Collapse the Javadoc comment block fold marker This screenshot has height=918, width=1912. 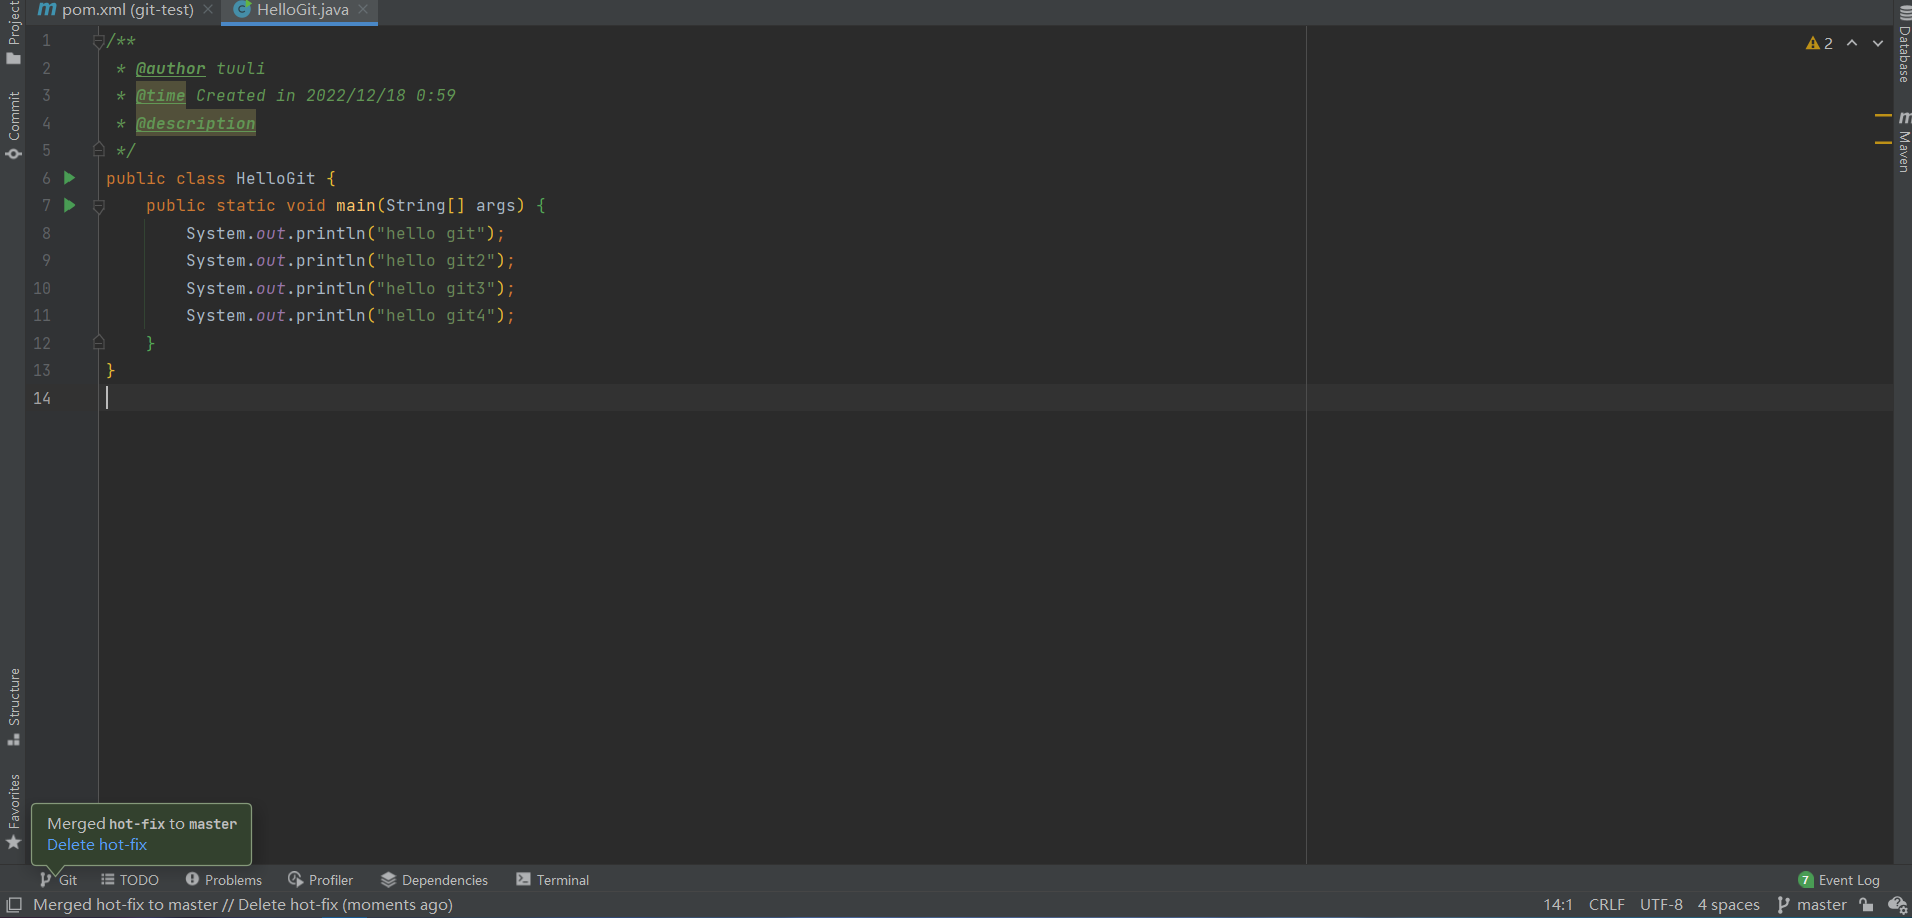point(98,41)
